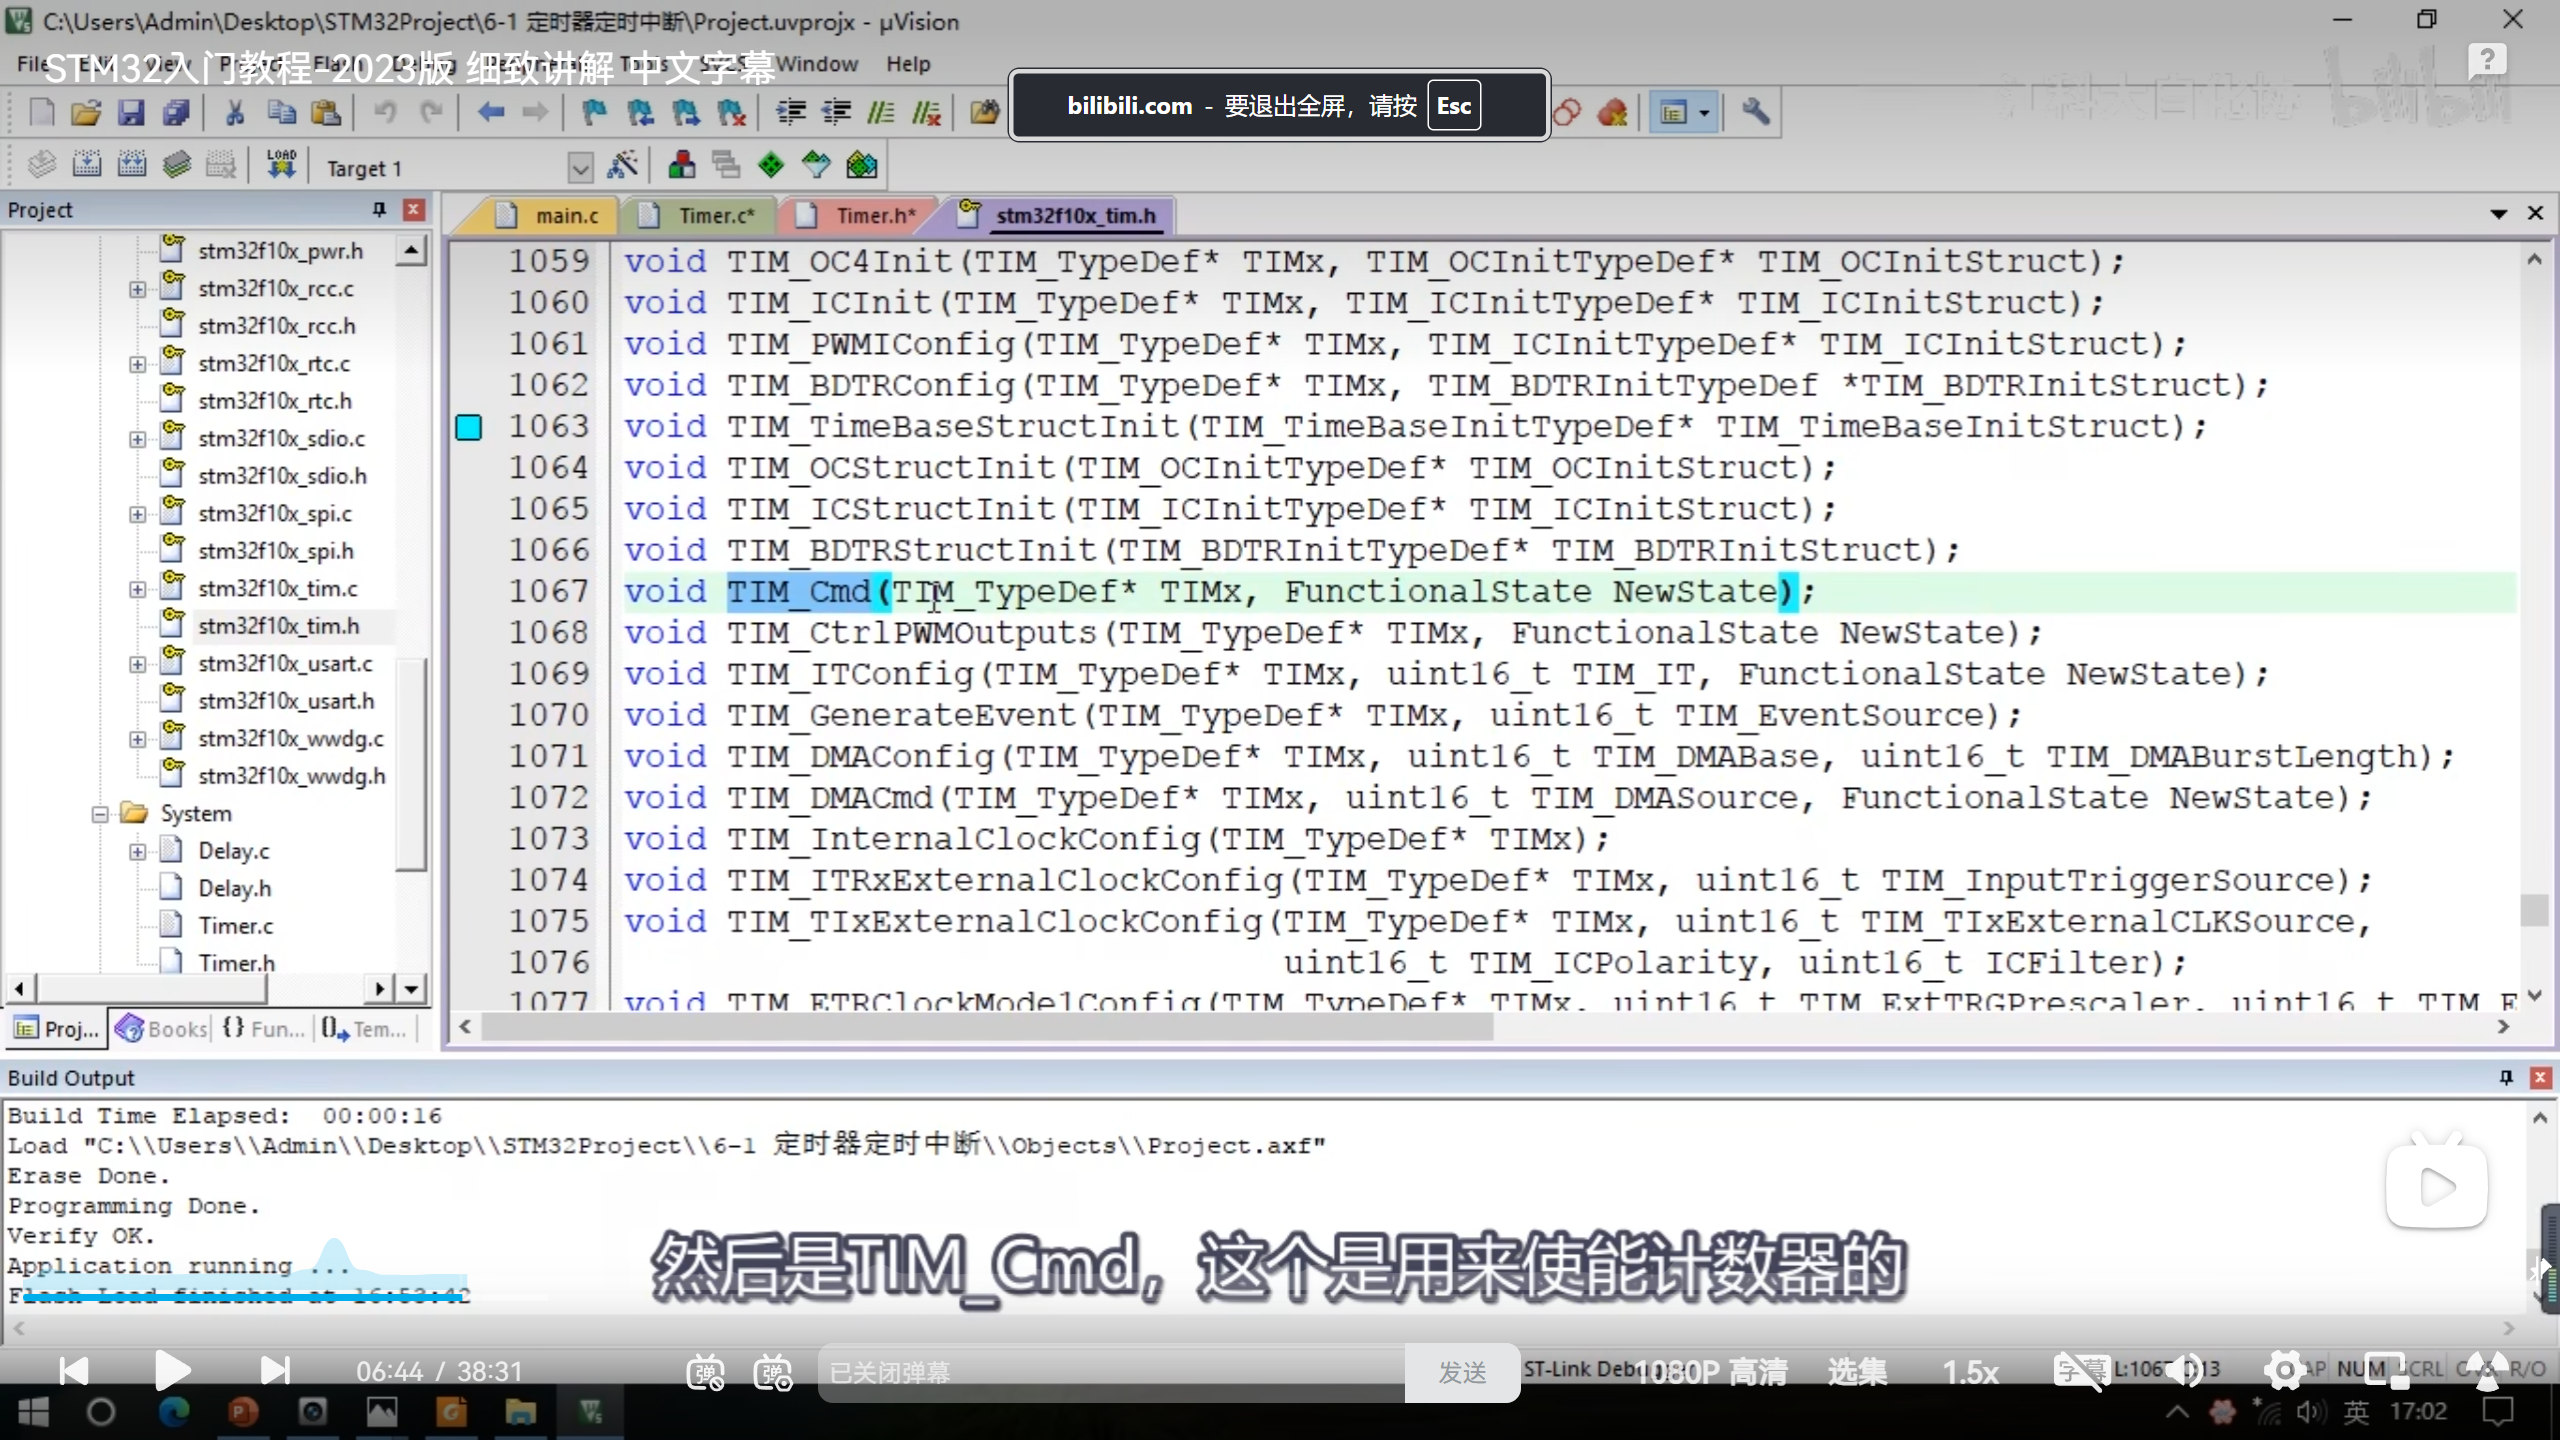Click the Configuration wrench icon

(x=1755, y=112)
